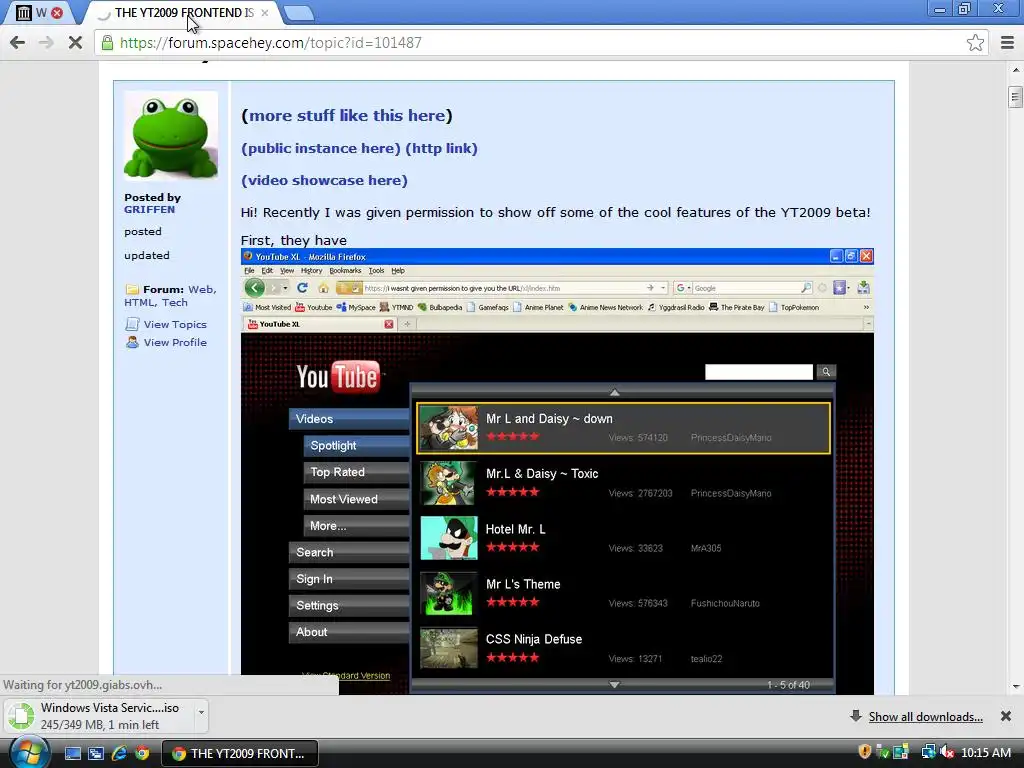
Task: Open the 'public instance here' link
Action: (321, 148)
